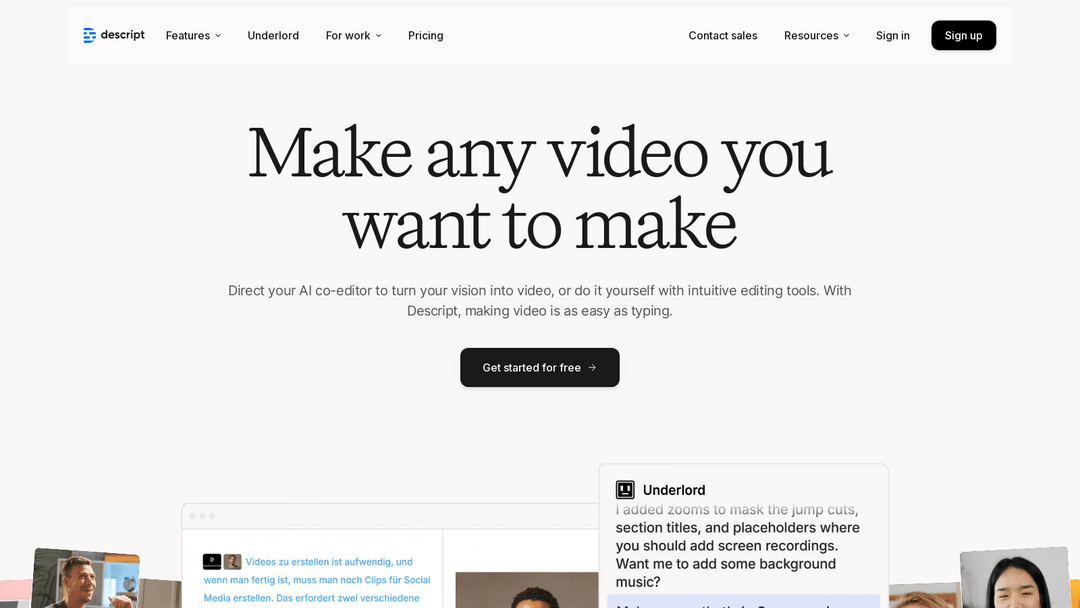Click the Underlord panel title text
1080x608 pixels.
[x=674, y=490]
